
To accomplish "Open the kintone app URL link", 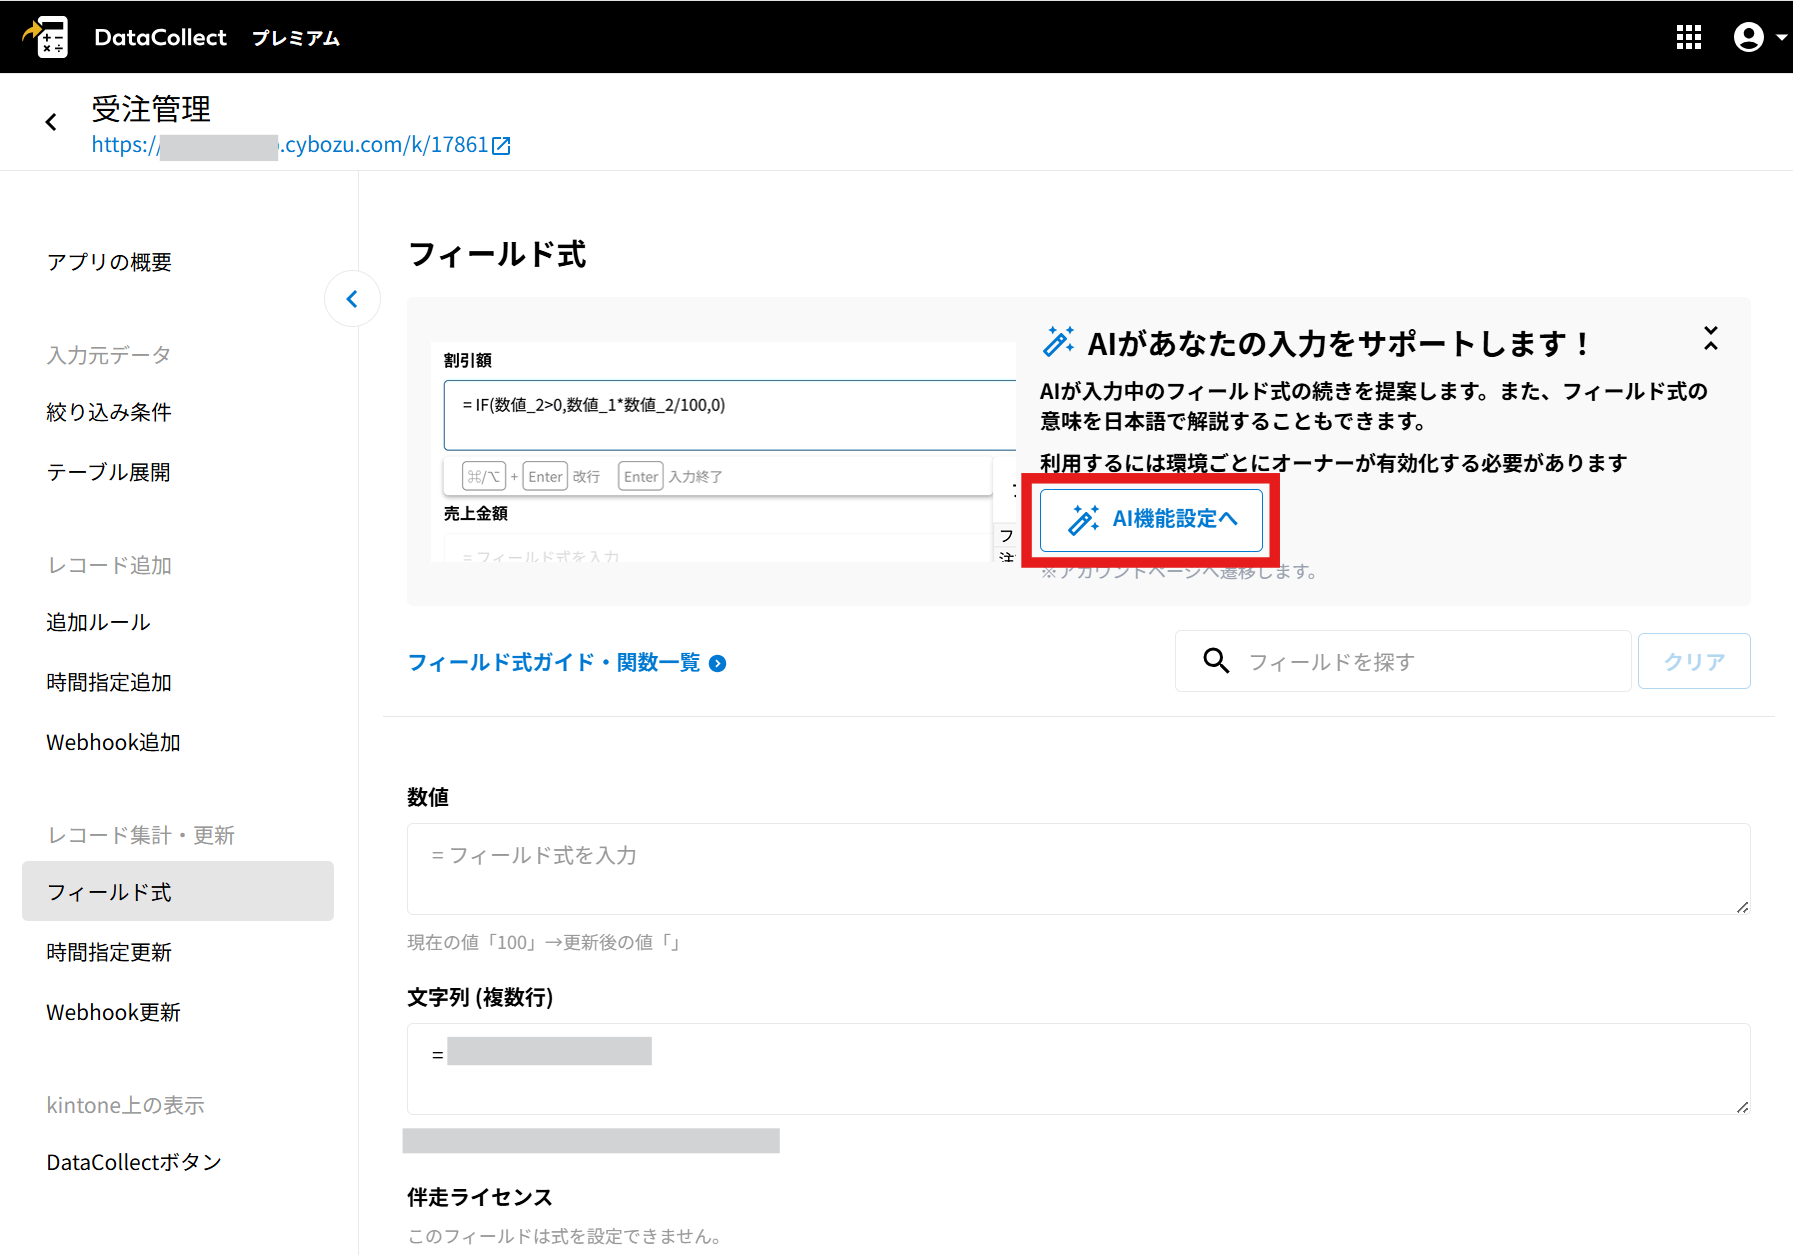I will coord(300,145).
